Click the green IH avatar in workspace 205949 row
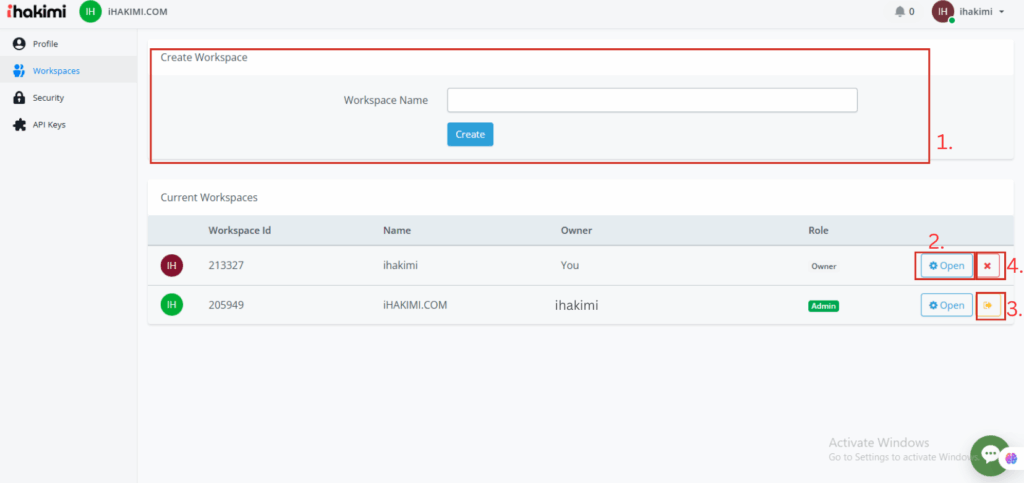 (x=172, y=305)
